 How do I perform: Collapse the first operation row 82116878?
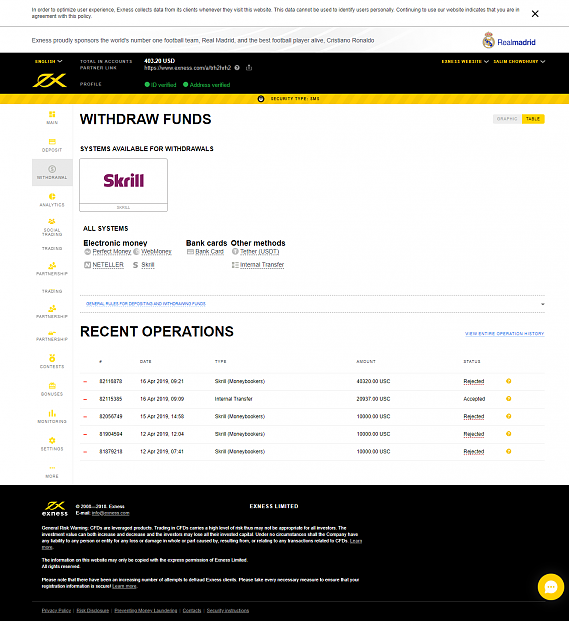pyautogui.click(x=85, y=381)
